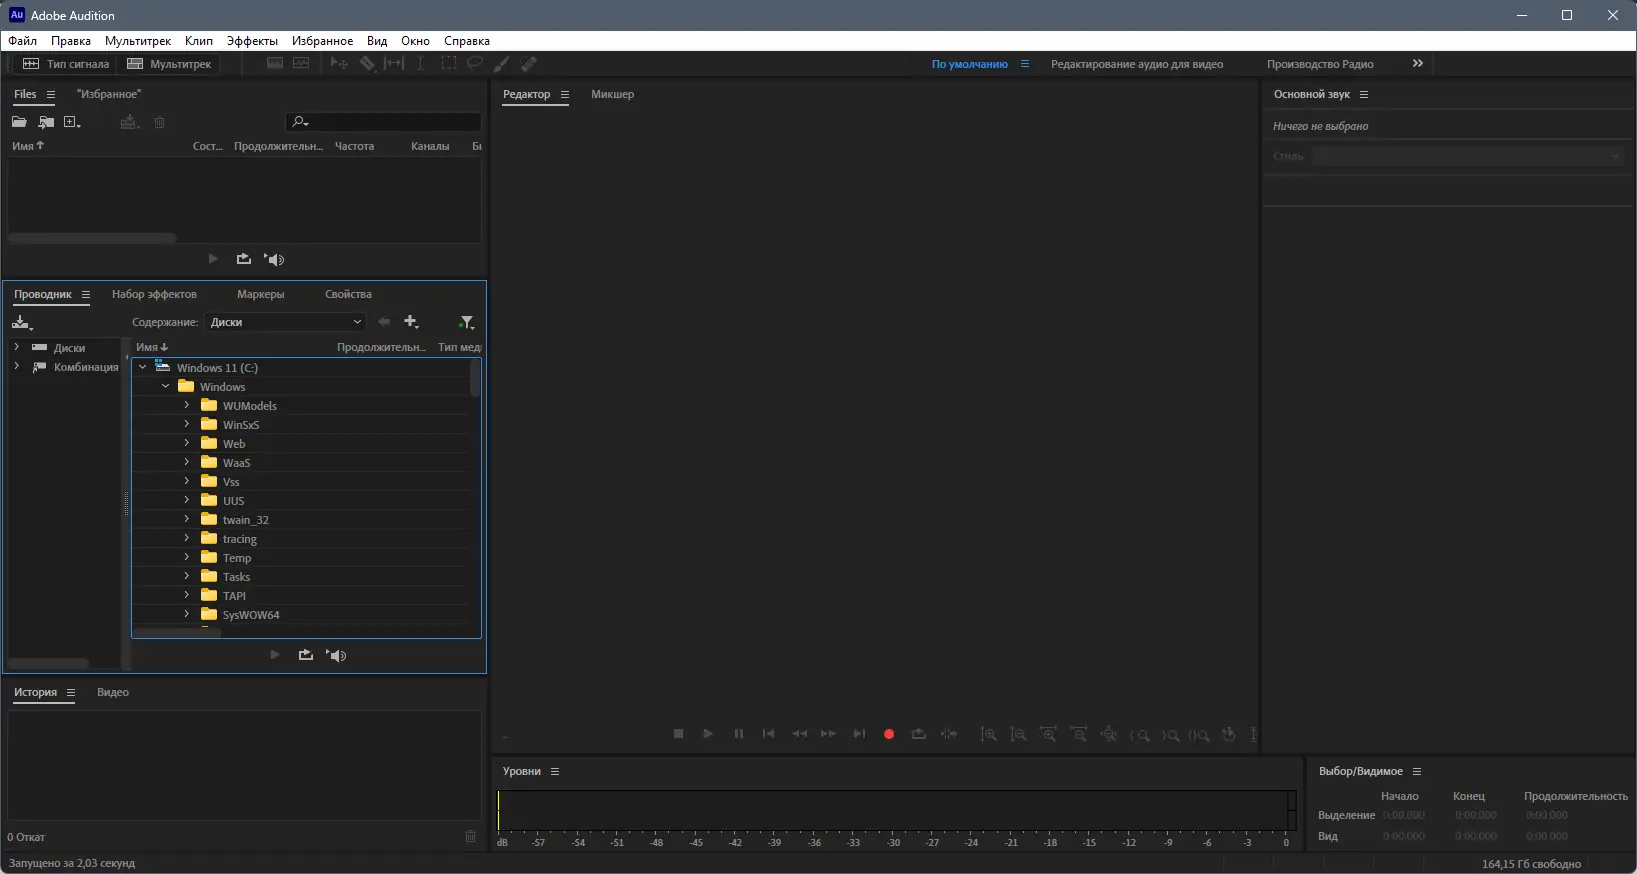The image size is (1637, 874).
Task: Click the Files panel horizontal scrollbar
Action: click(x=92, y=238)
